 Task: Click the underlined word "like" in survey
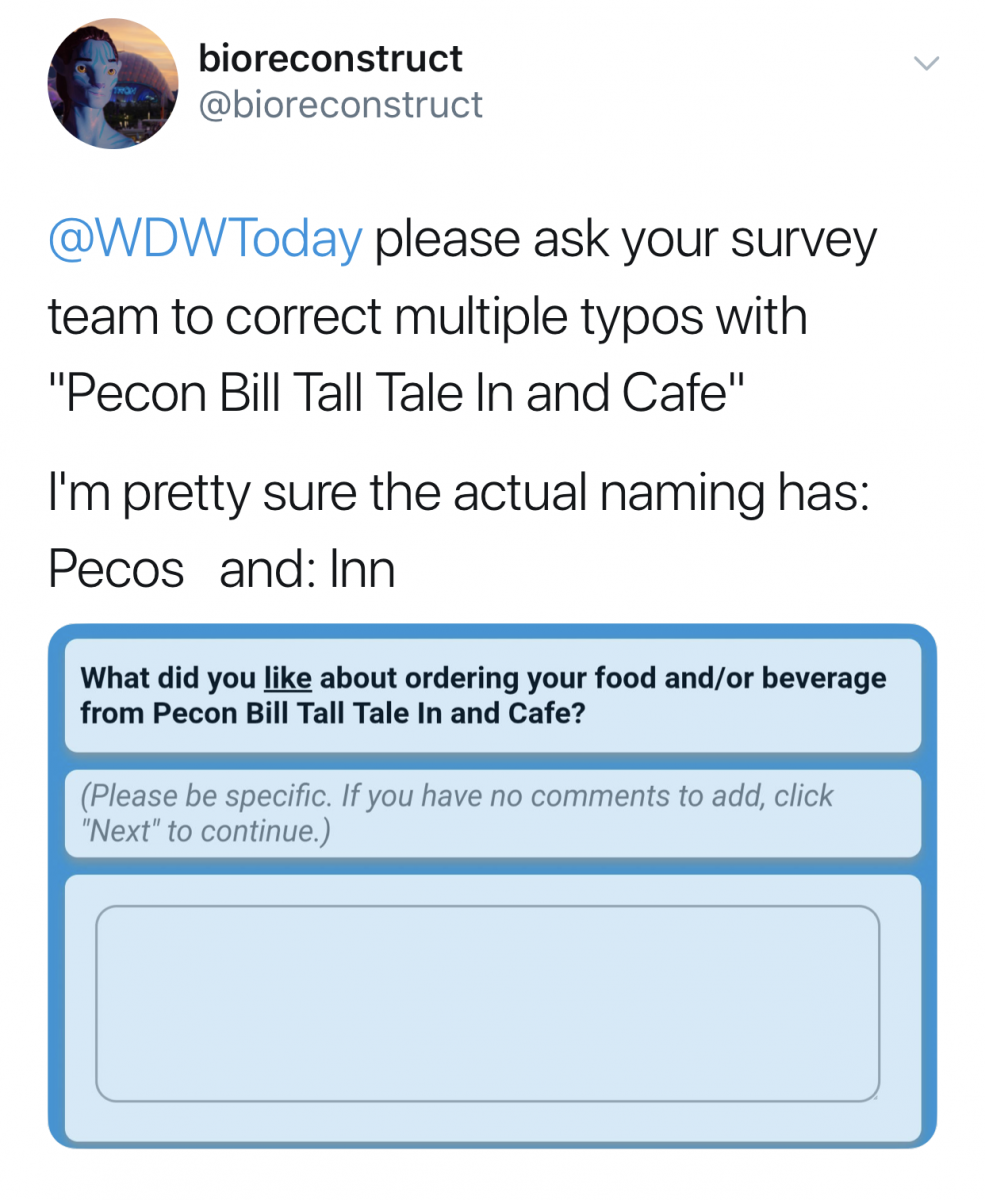(288, 678)
